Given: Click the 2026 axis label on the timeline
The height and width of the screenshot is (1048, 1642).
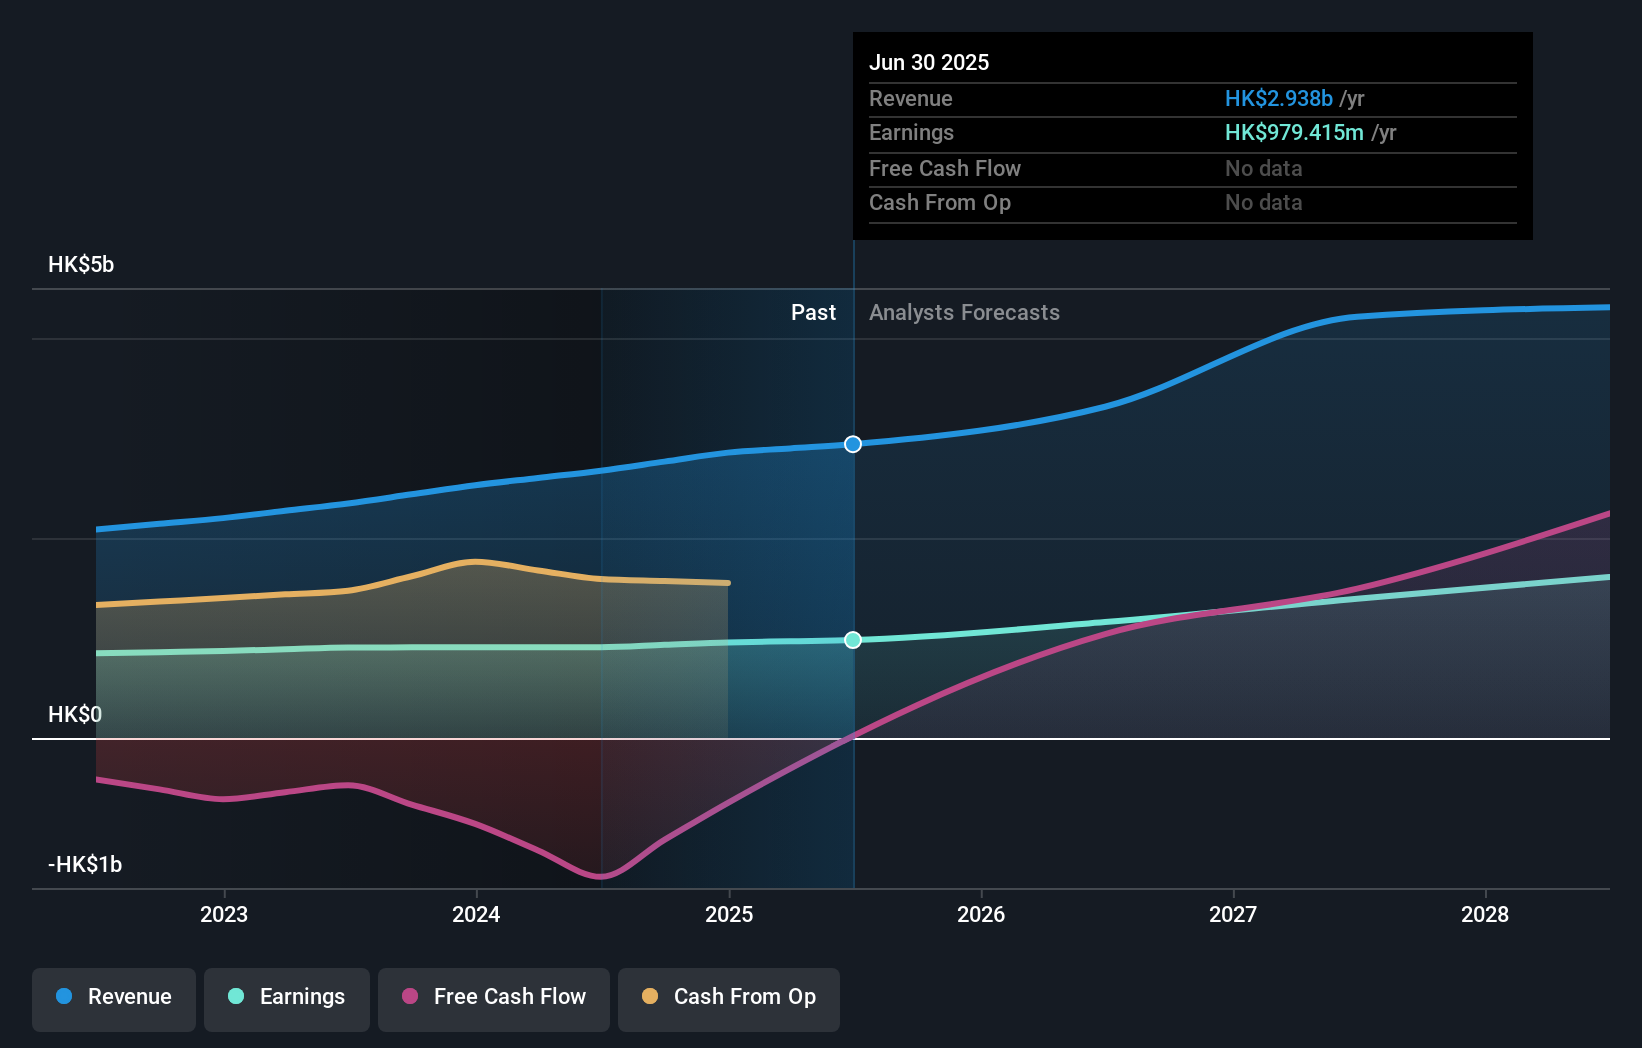Looking at the screenshot, I should (983, 914).
